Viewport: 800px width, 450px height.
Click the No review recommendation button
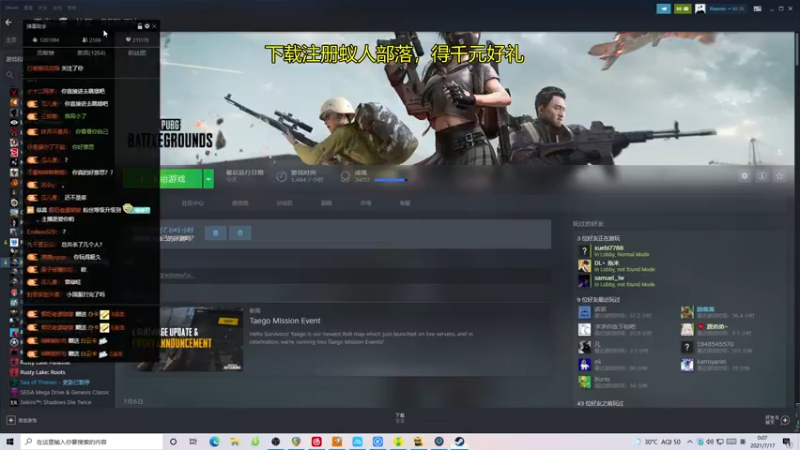click(240, 233)
